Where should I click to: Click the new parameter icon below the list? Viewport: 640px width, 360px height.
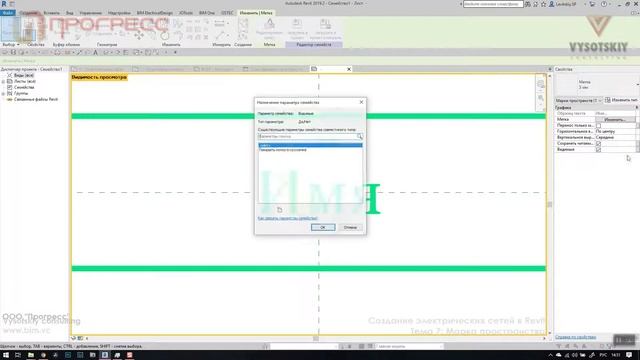280,210
